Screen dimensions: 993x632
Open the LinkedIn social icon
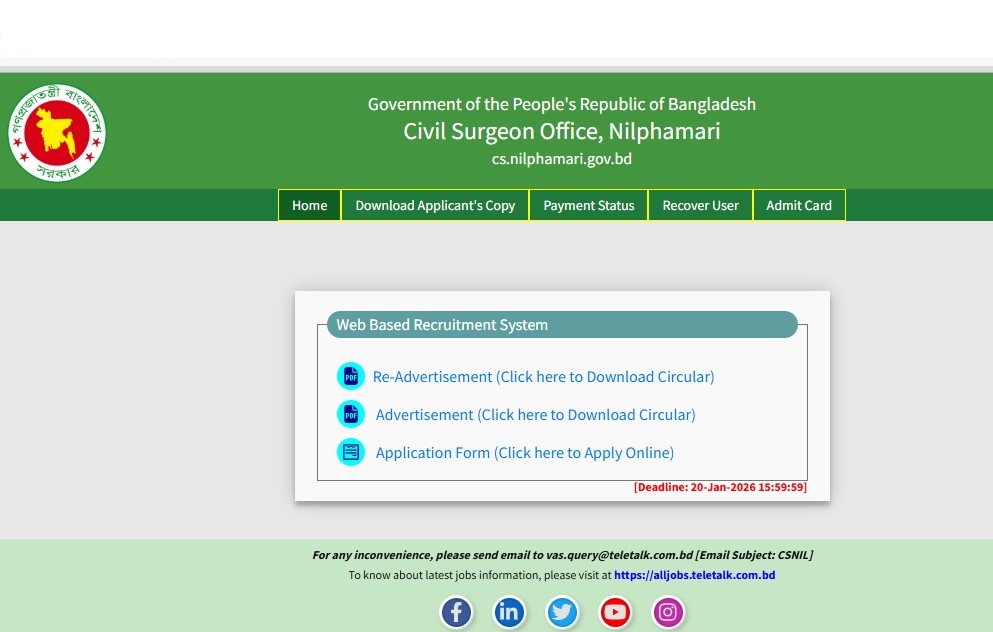tap(509, 611)
